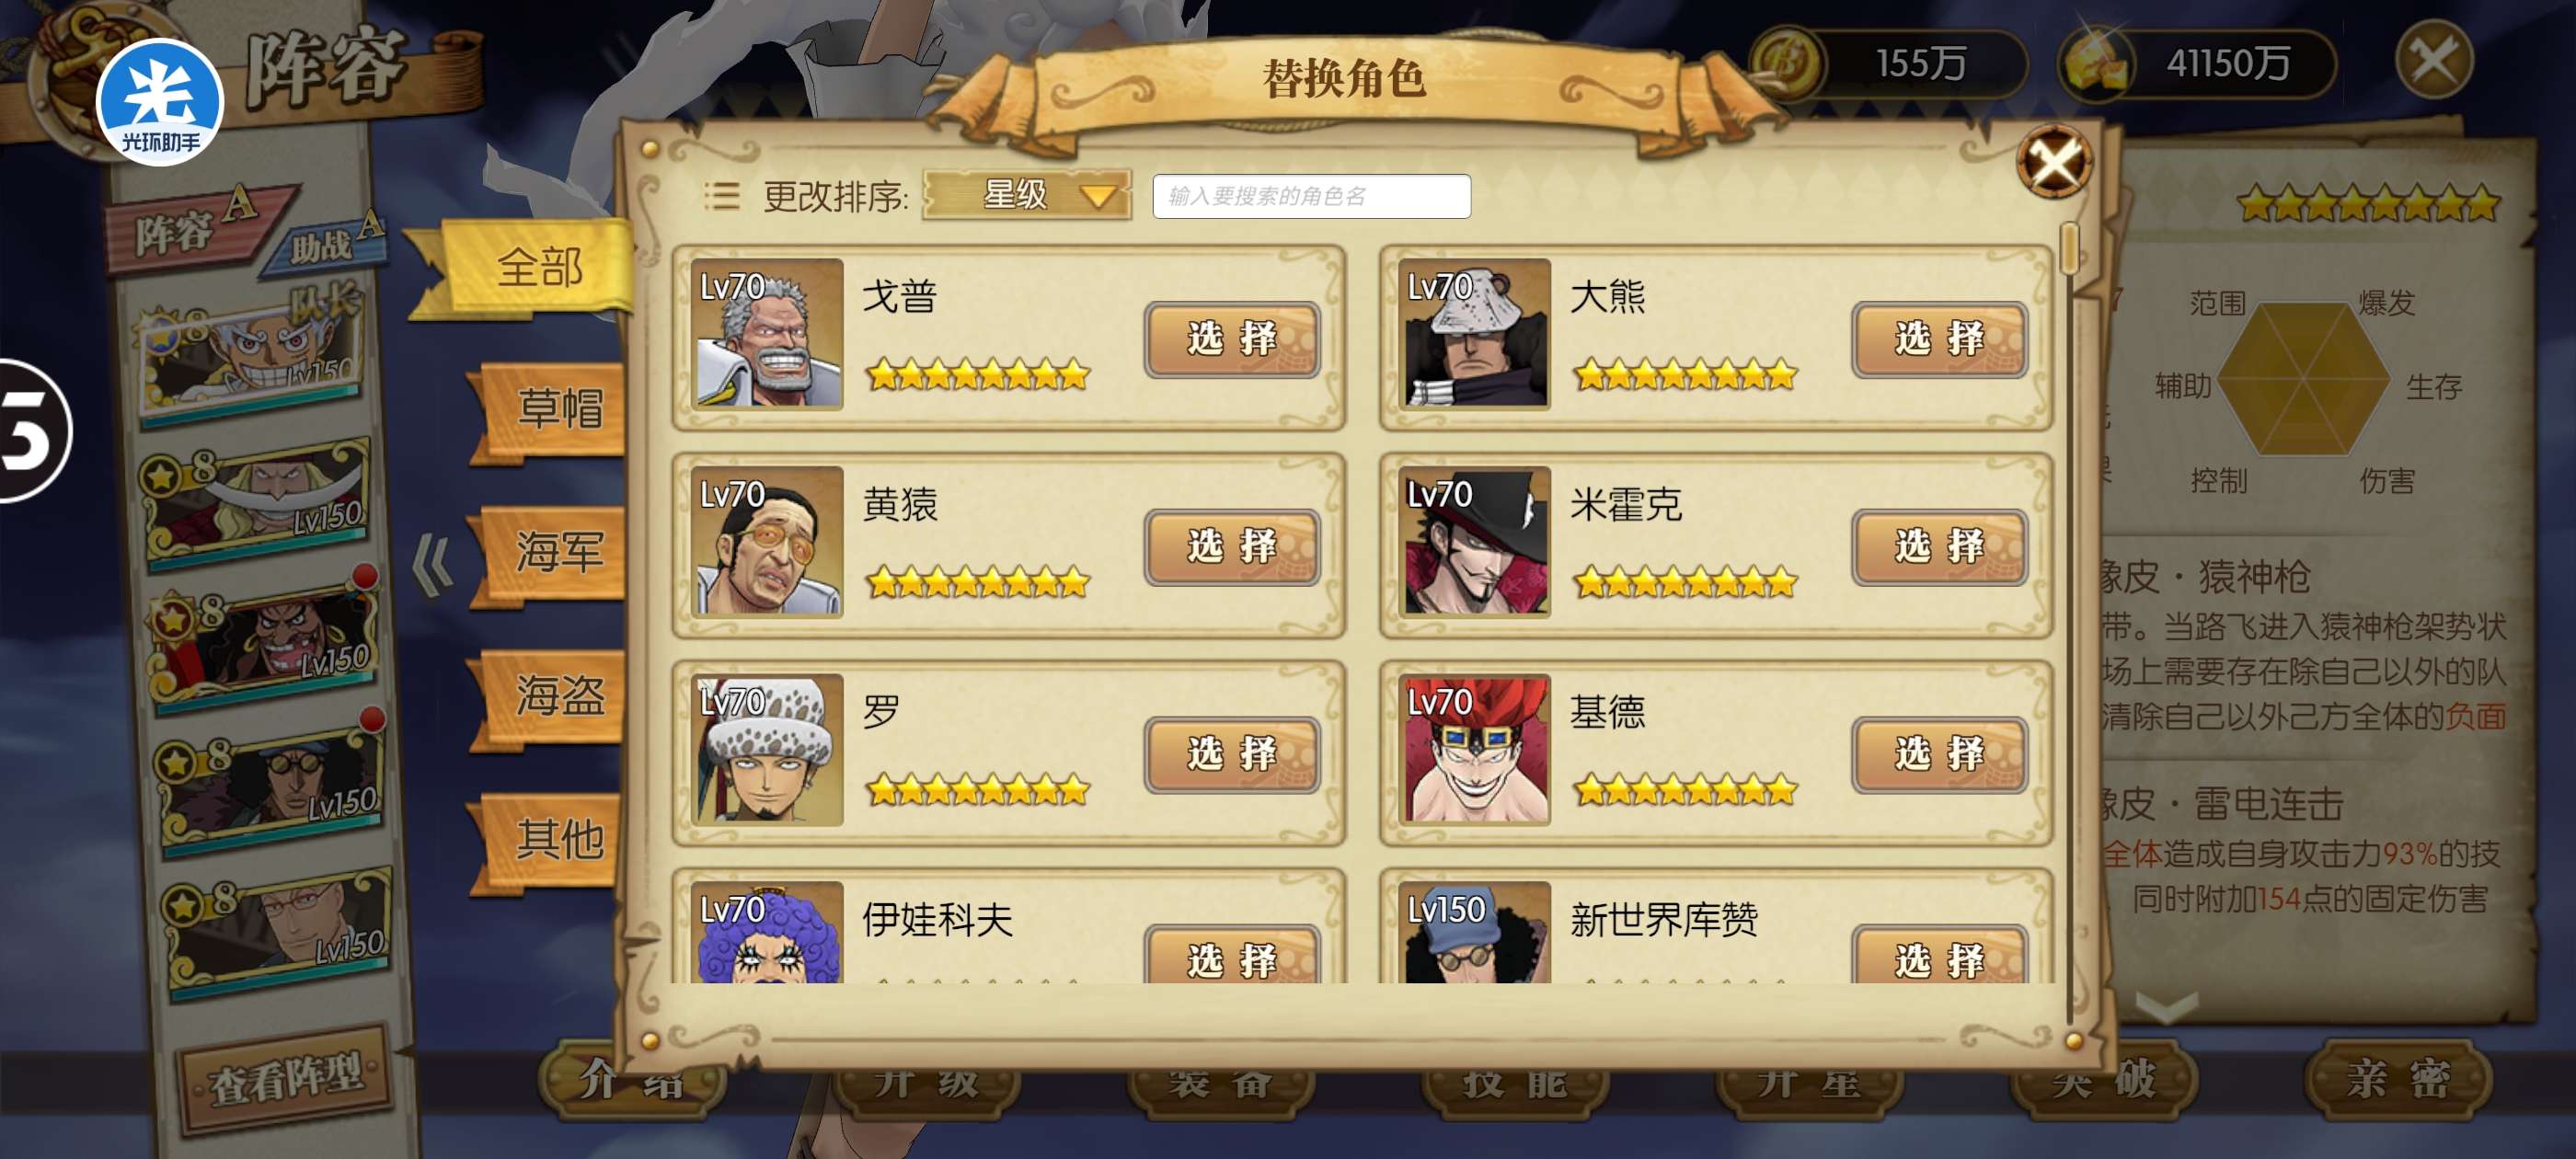Click the 查看阵型 button
This screenshot has width=2576, height=1159.
click(287, 1077)
